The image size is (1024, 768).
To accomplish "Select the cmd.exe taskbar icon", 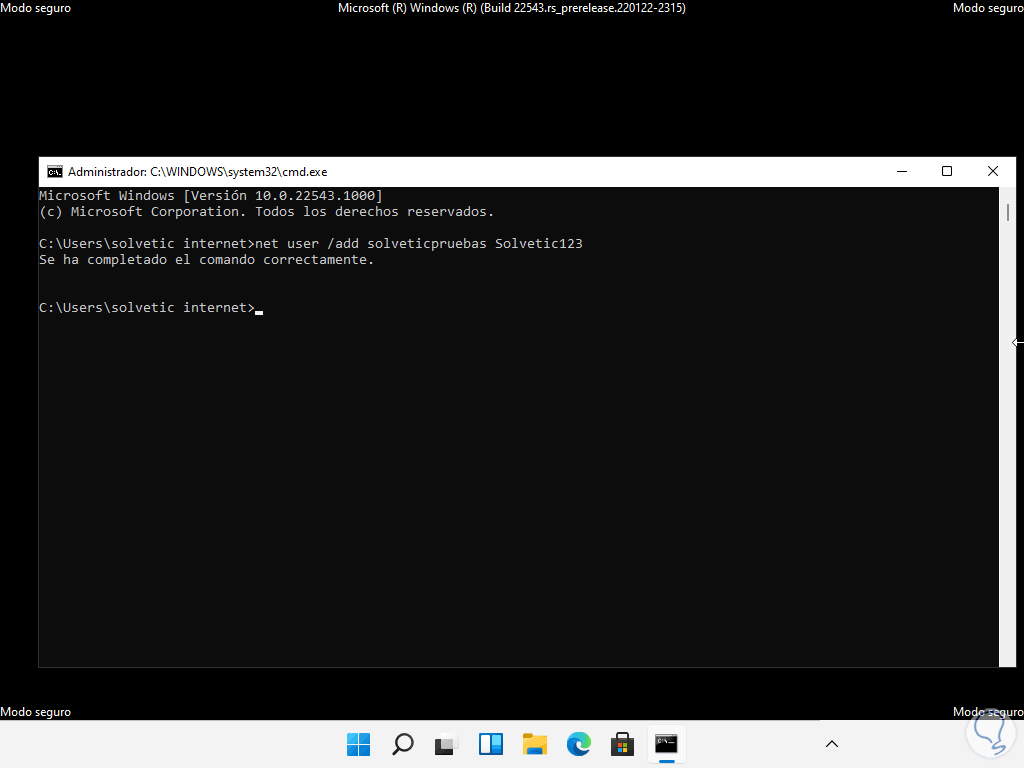I will click(666, 744).
